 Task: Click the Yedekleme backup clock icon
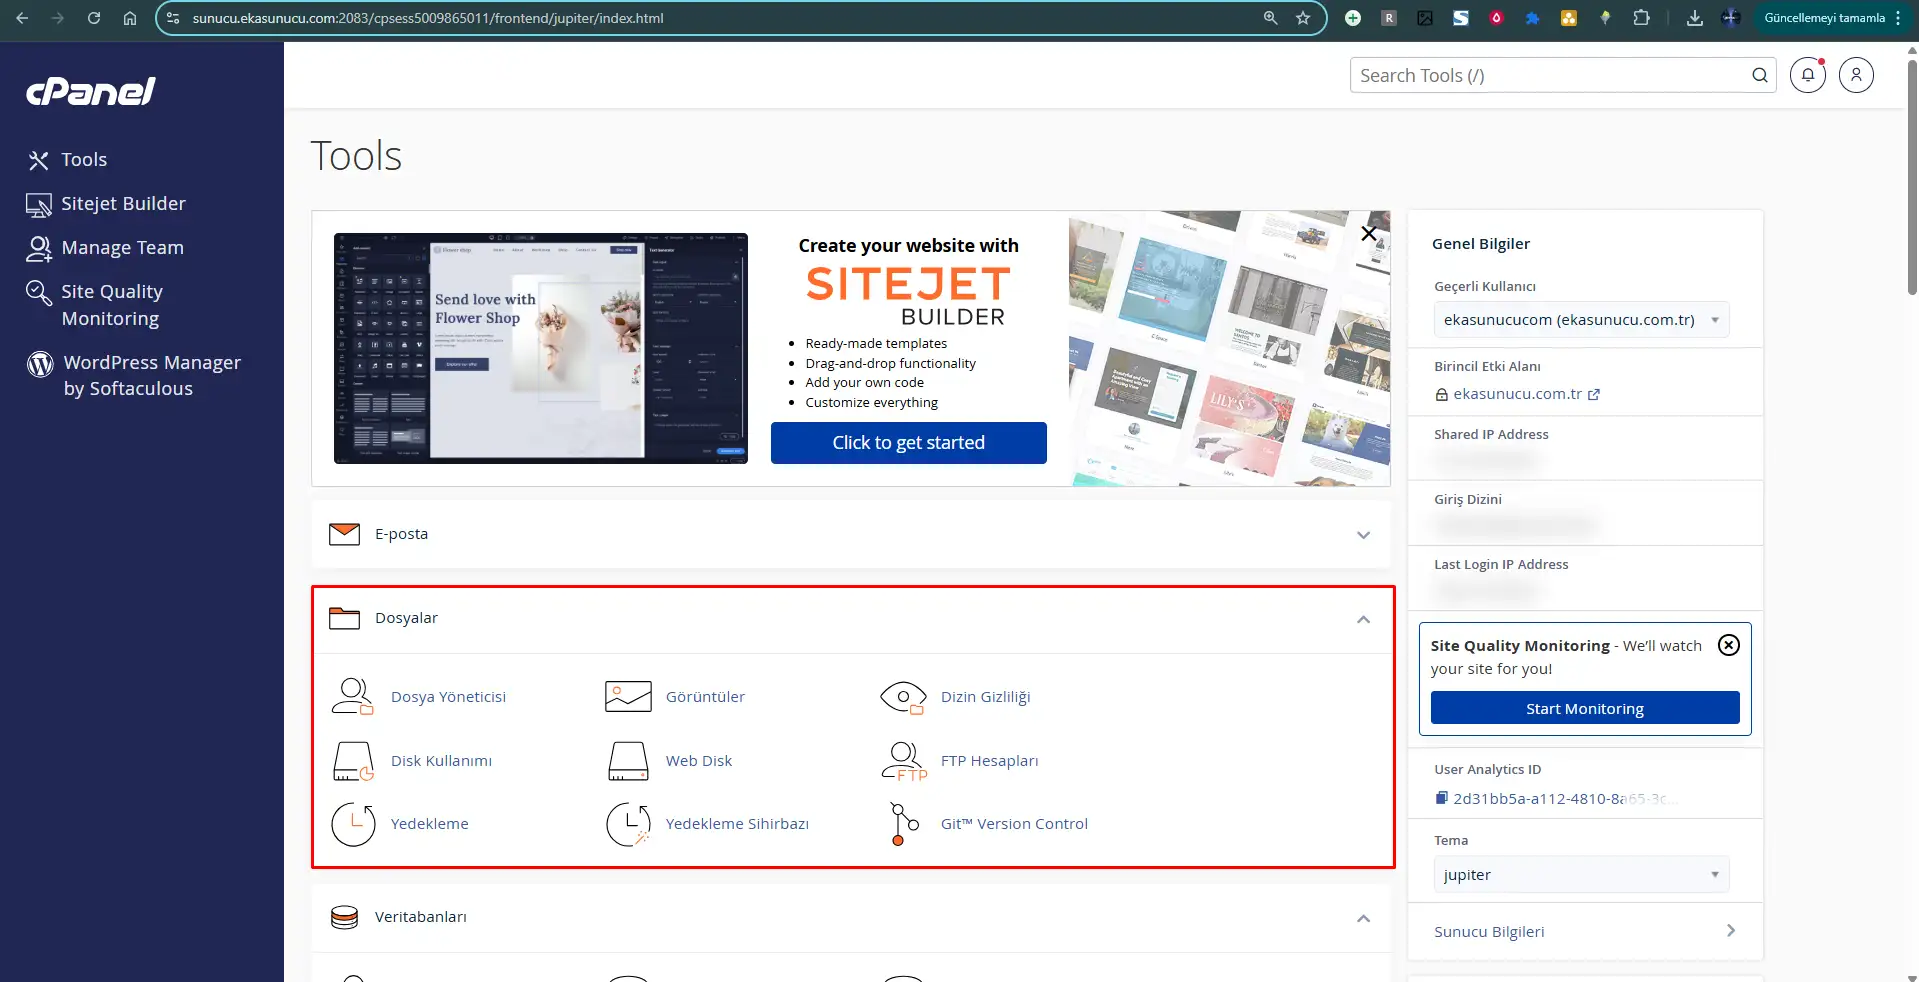click(x=353, y=824)
